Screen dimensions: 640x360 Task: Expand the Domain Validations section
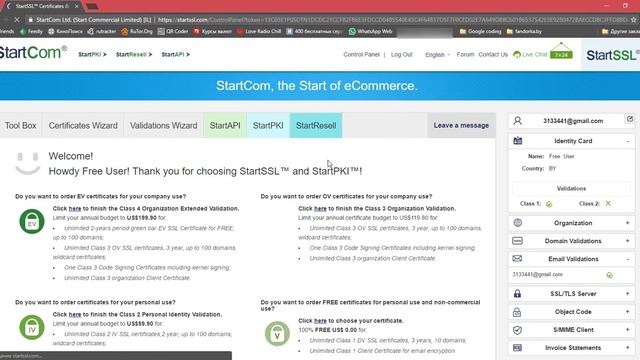627,241
